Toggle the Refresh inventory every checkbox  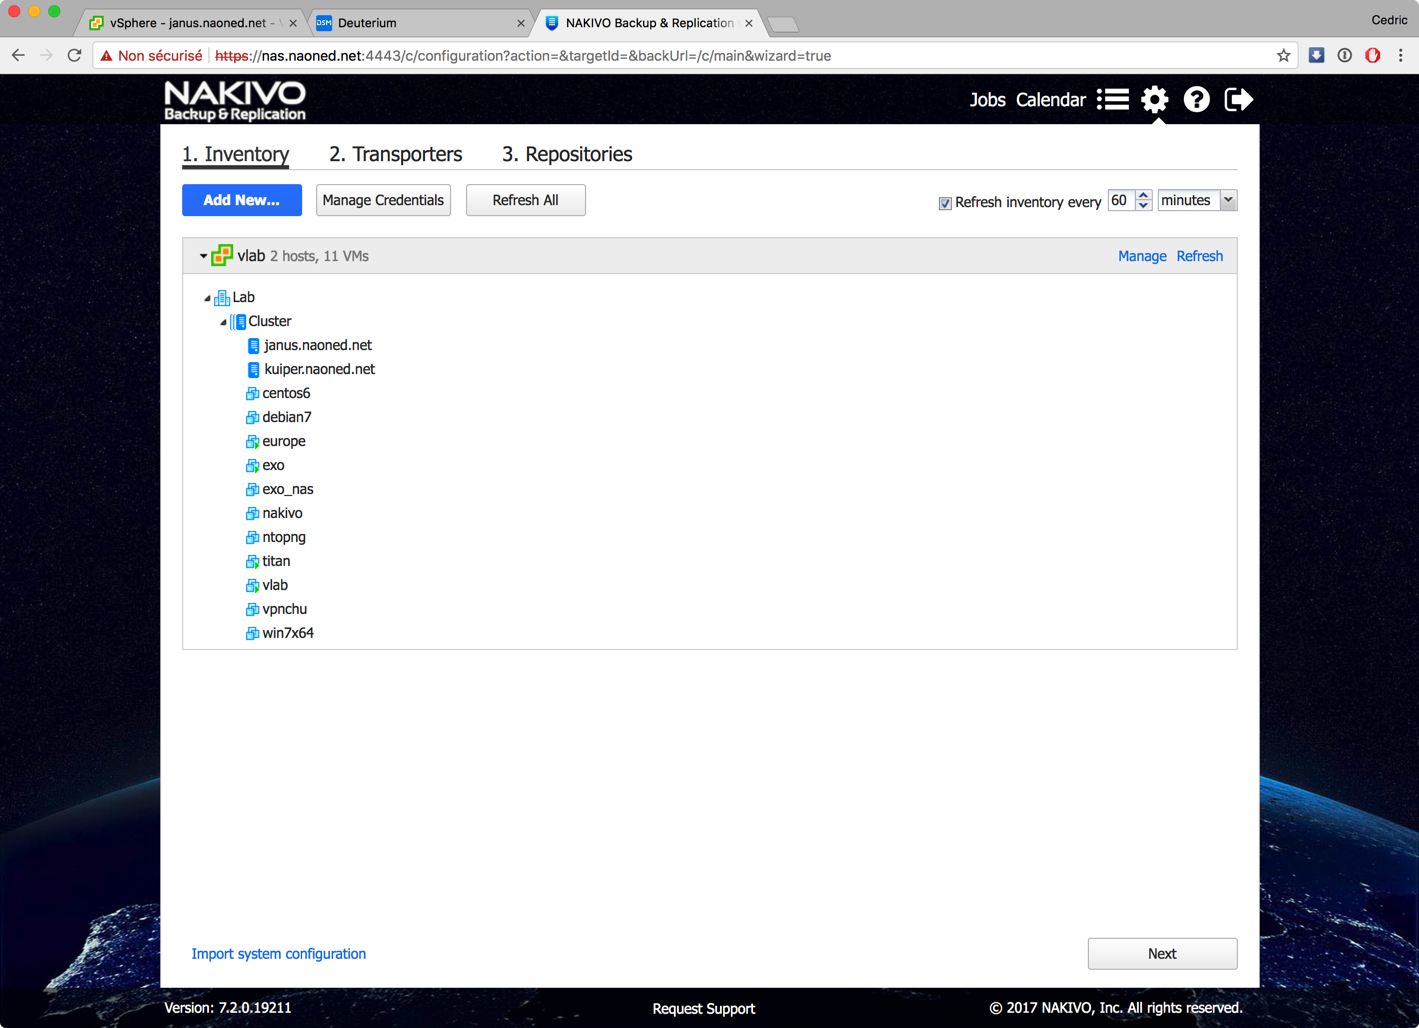[945, 203]
